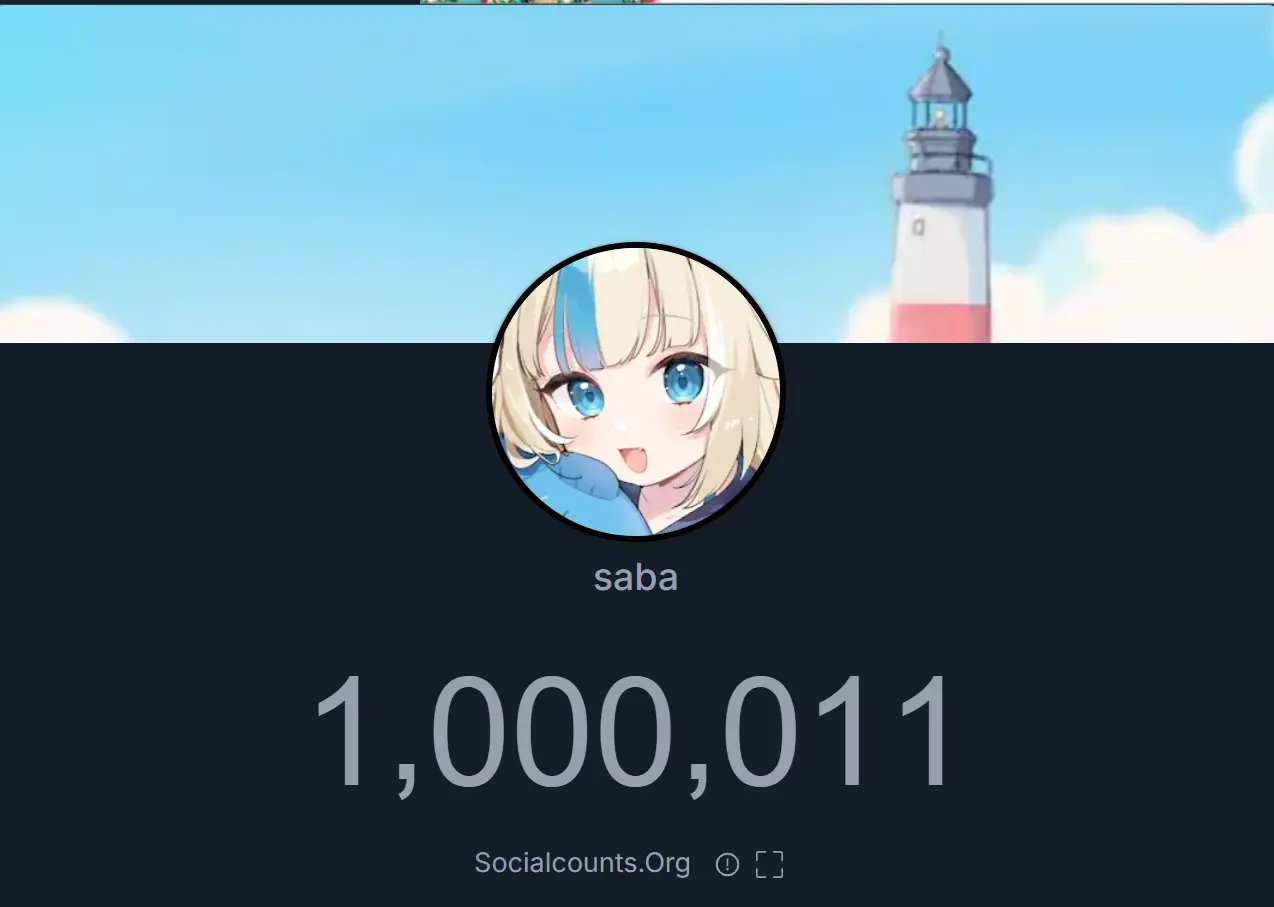The width and height of the screenshot is (1274, 907).
Task: Click the blue sky area of the banner
Action: tap(400, 150)
